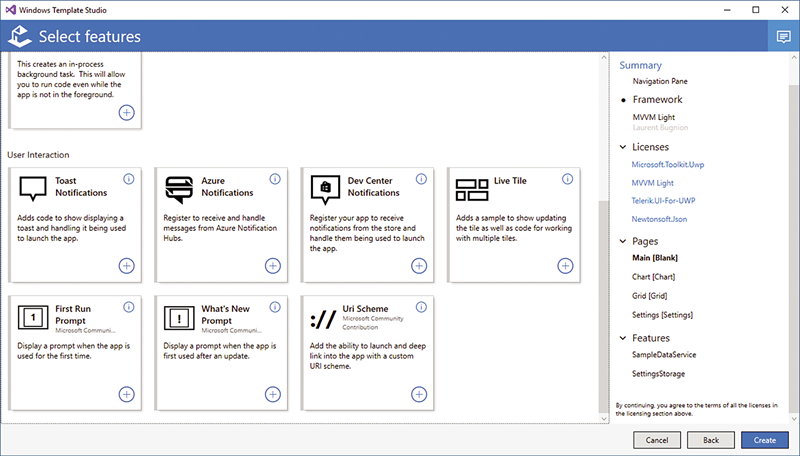This screenshot has height=456, width=800.
Task: Add the Uri Scheme feature with plus icon
Action: pyautogui.click(x=419, y=394)
